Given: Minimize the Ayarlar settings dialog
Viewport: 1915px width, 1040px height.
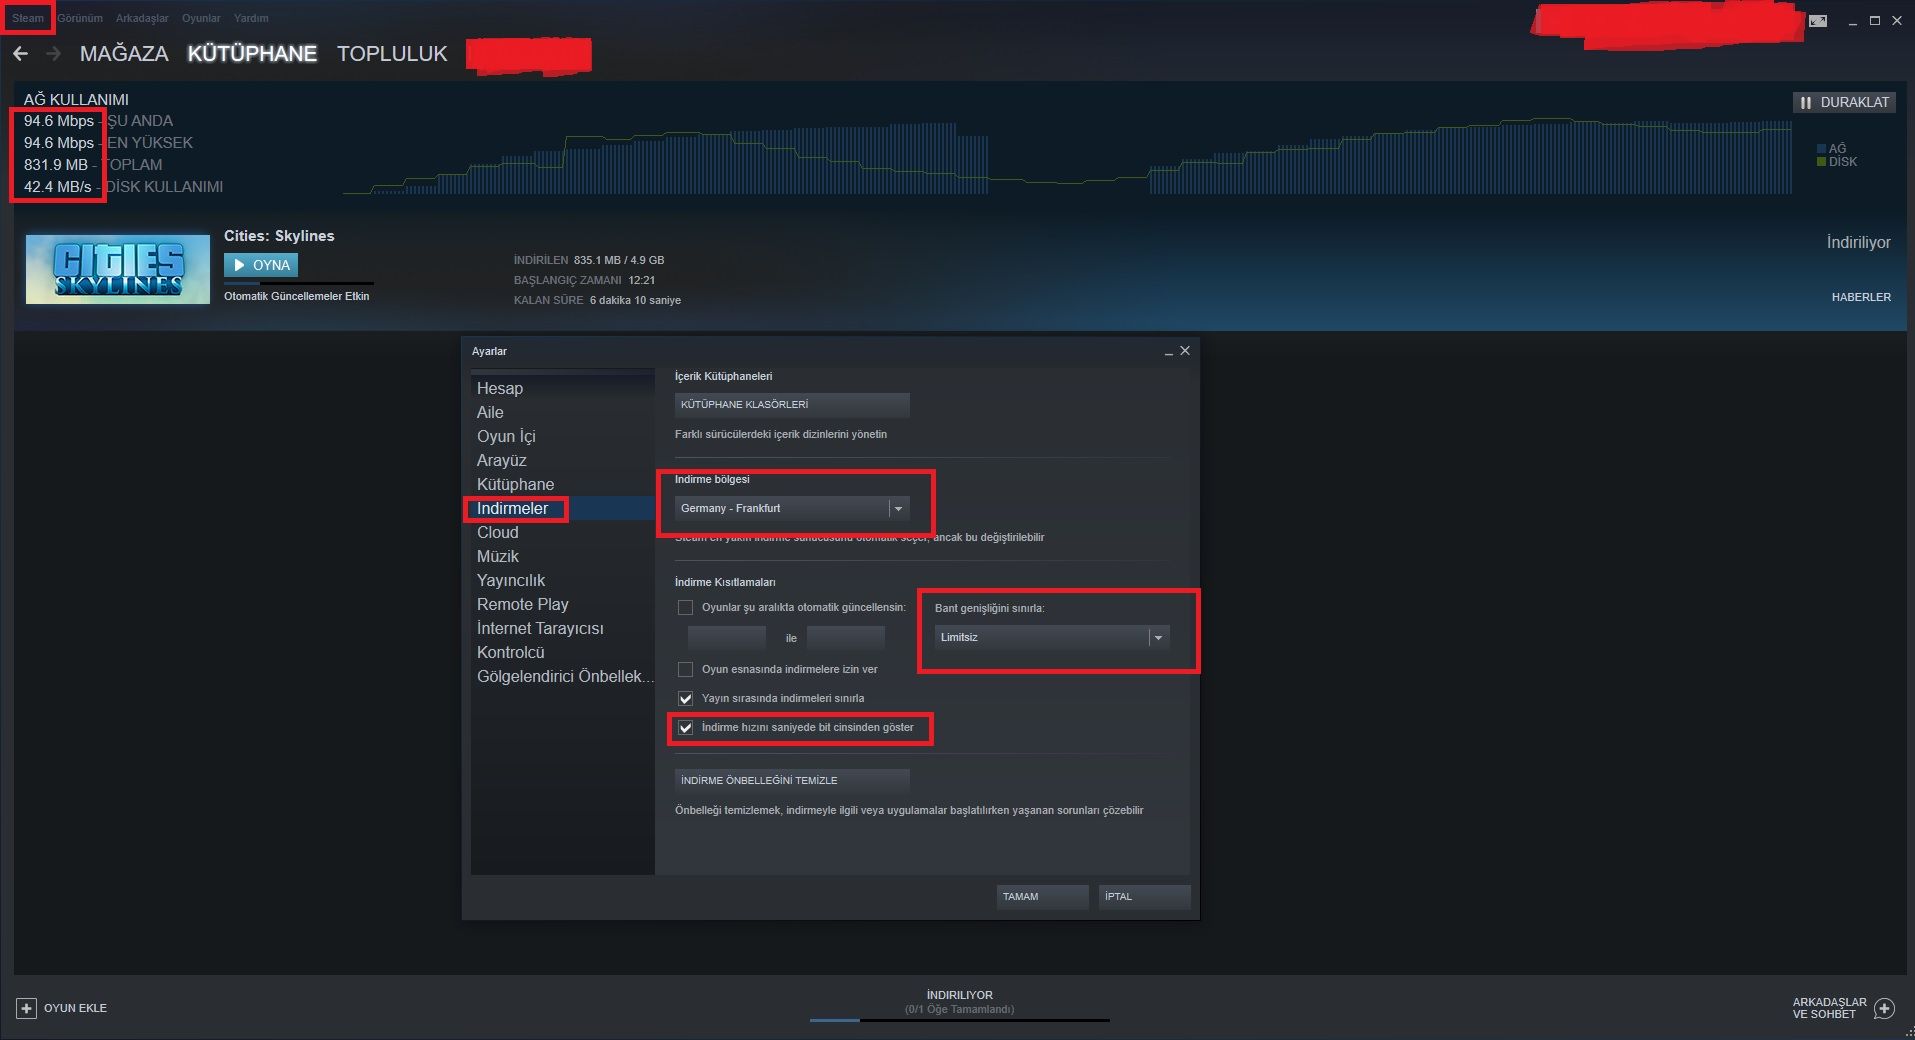Looking at the screenshot, I should click(1168, 352).
